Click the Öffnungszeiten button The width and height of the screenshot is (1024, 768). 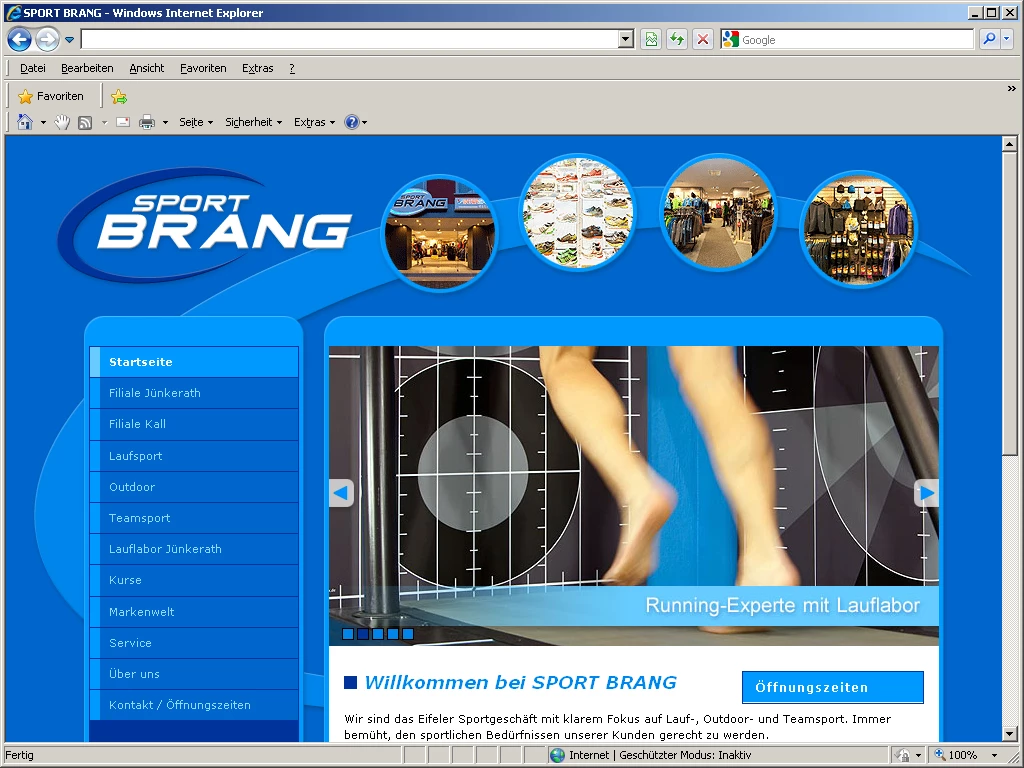[832, 687]
